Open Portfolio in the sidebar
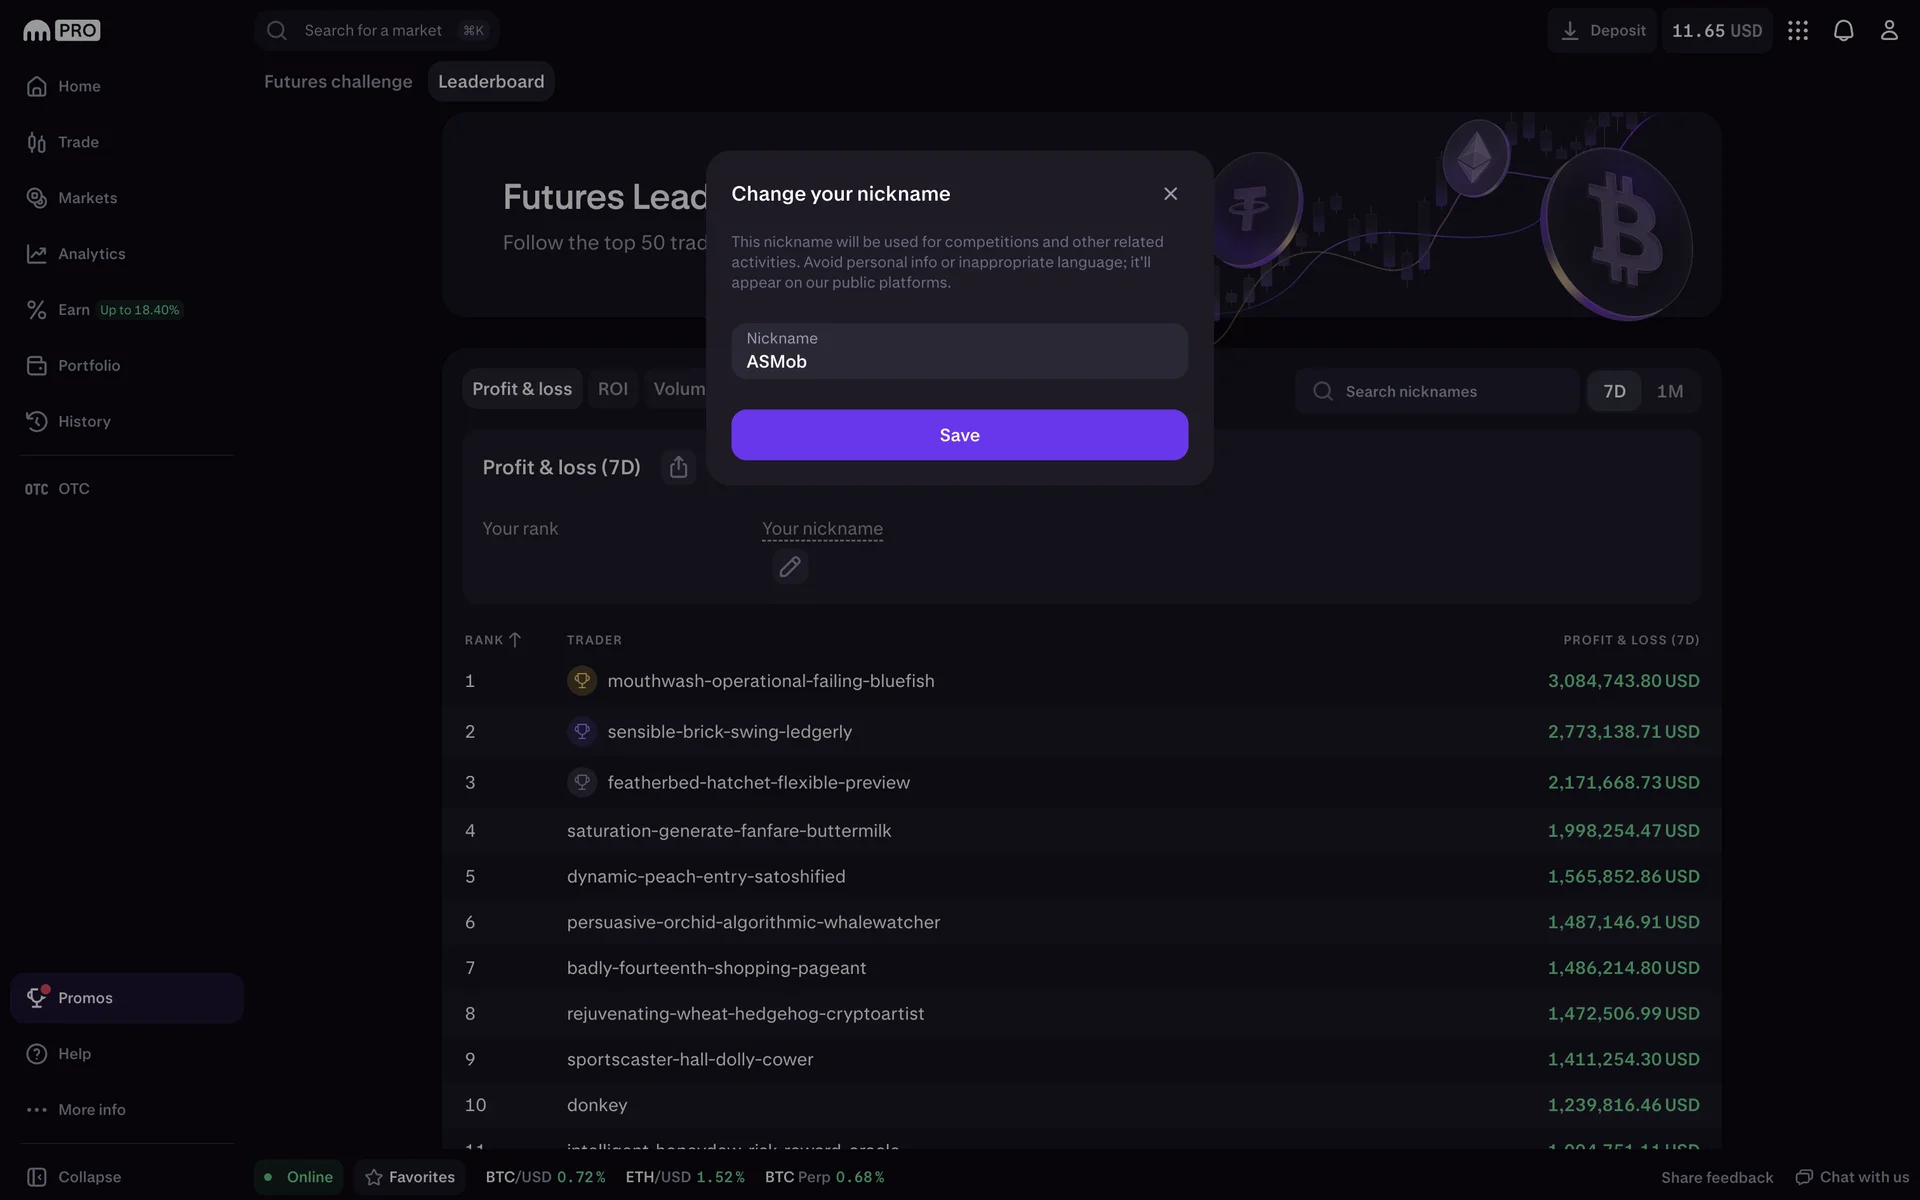Screen dimensions: 1920x1200 pyautogui.click(x=88, y=366)
